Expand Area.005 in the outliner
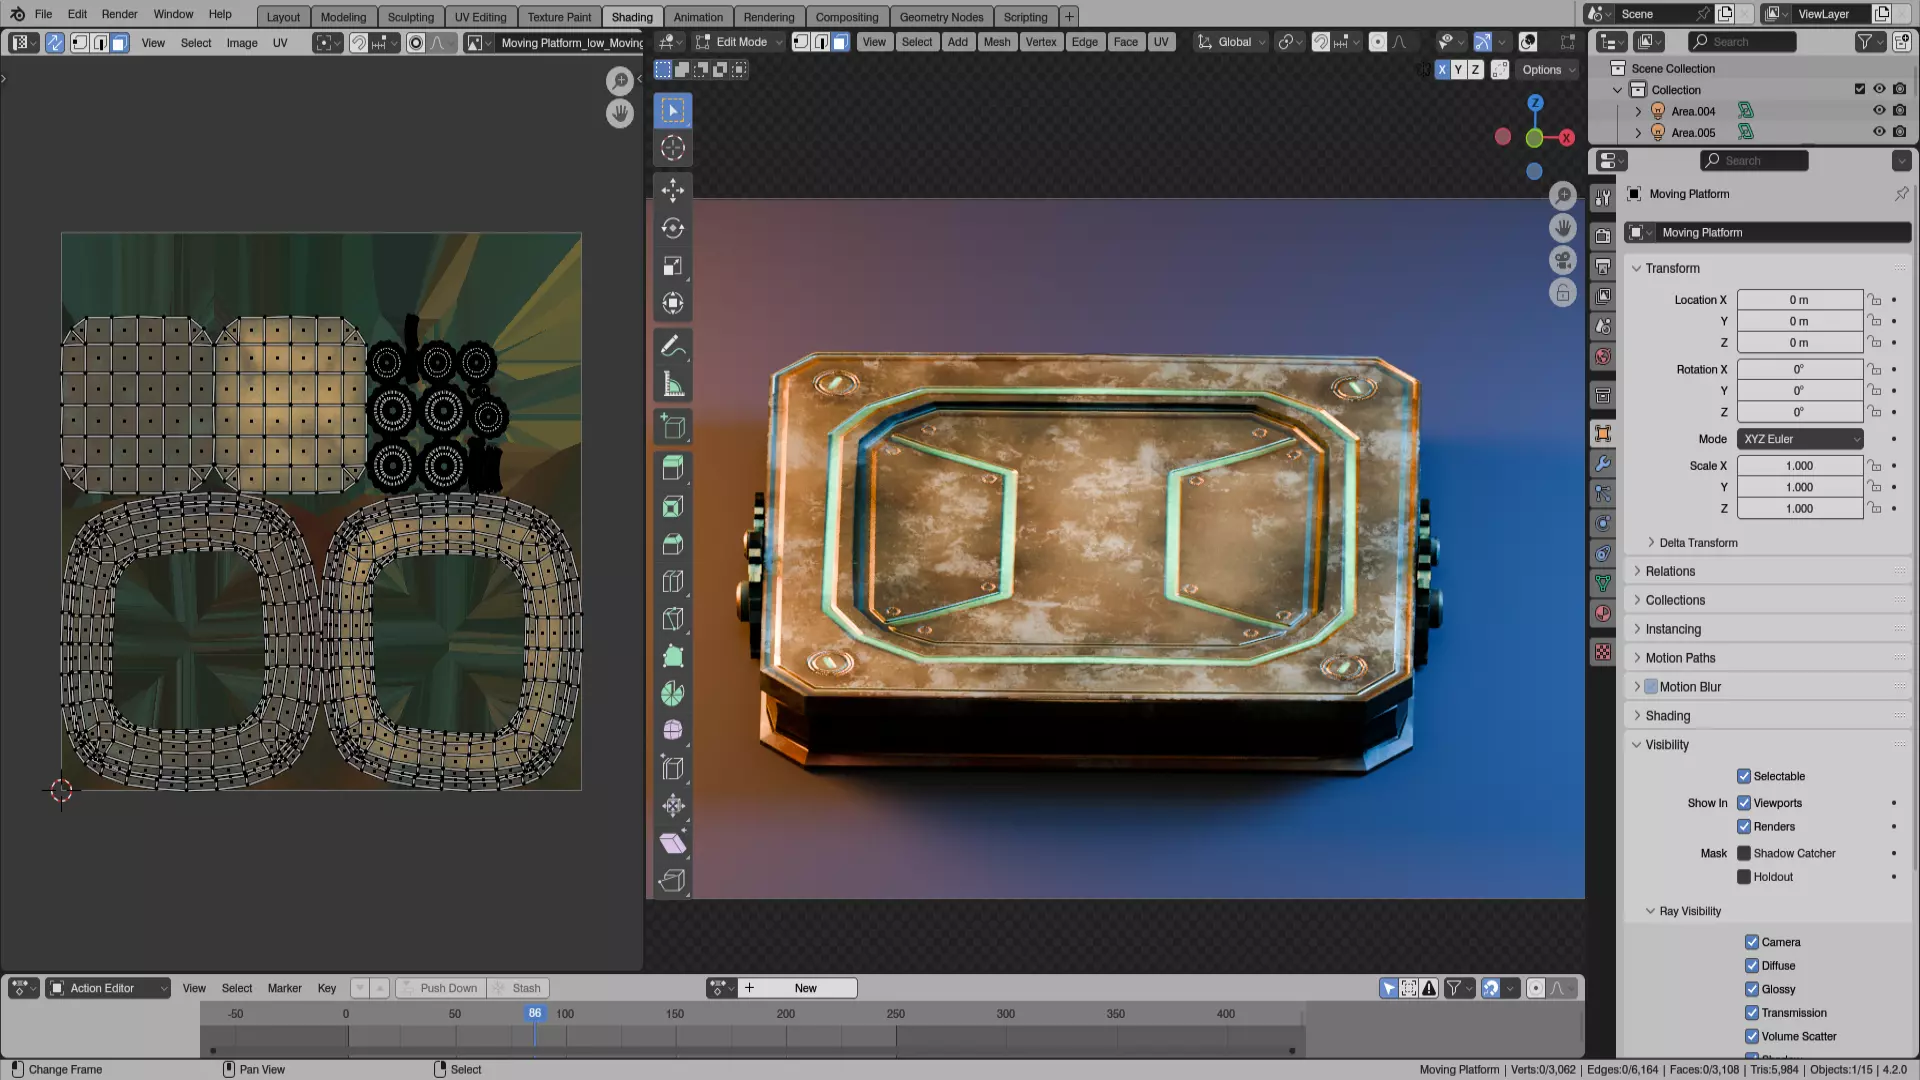1920x1080 pixels. point(1638,132)
